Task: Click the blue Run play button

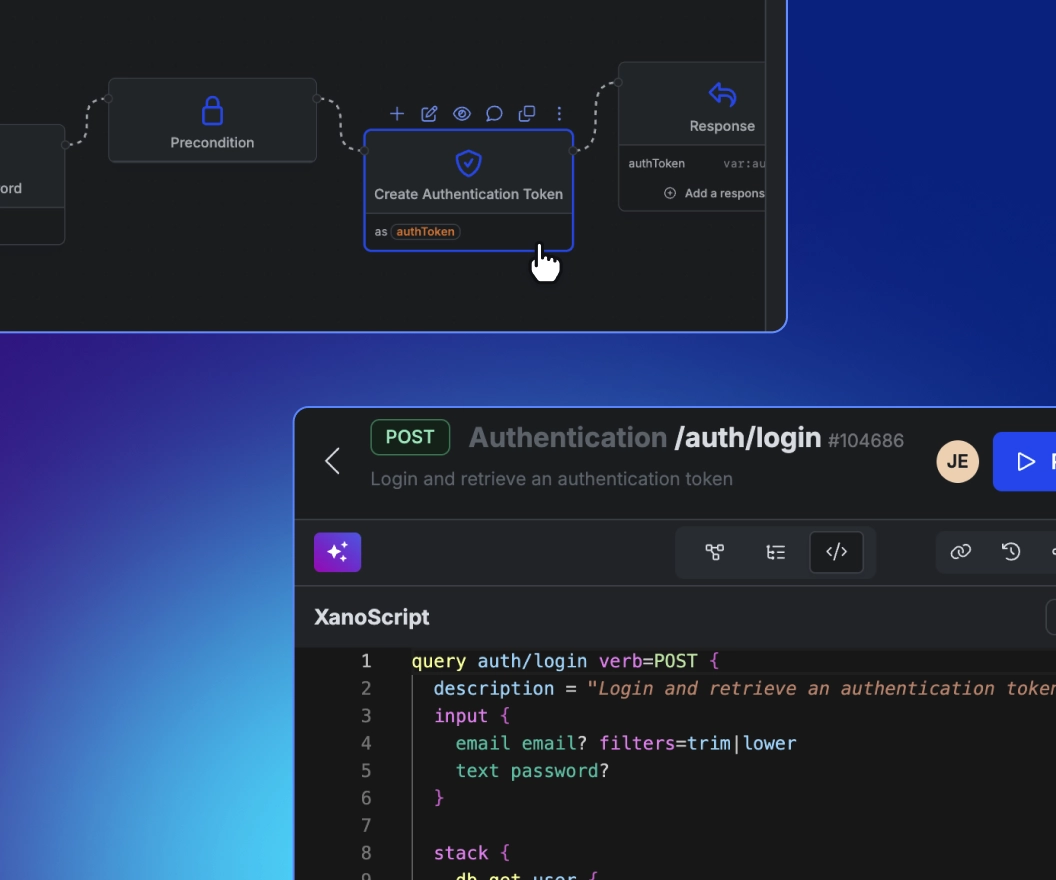Action: 1024,461
